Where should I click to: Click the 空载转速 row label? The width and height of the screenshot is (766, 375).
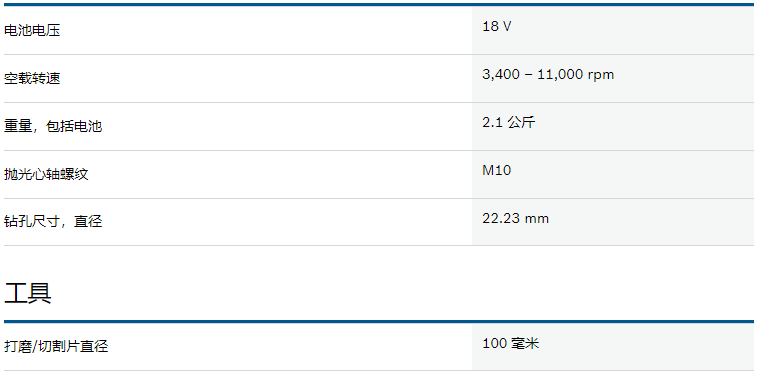pos(32,78)
